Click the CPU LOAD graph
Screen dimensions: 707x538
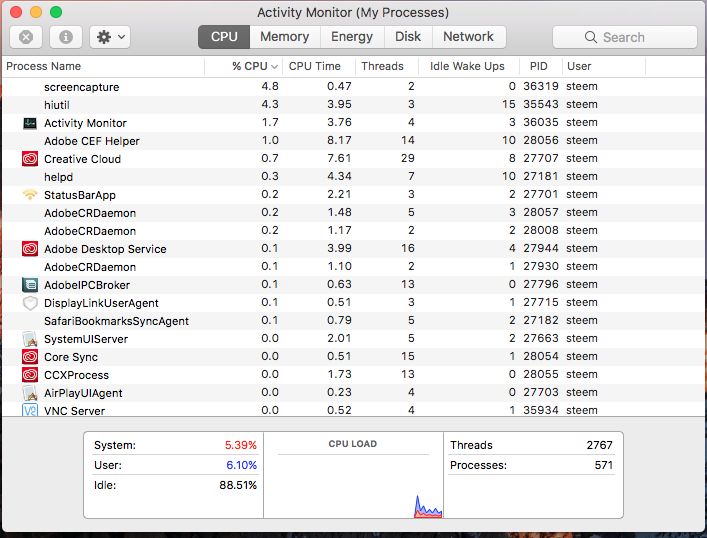354,475
